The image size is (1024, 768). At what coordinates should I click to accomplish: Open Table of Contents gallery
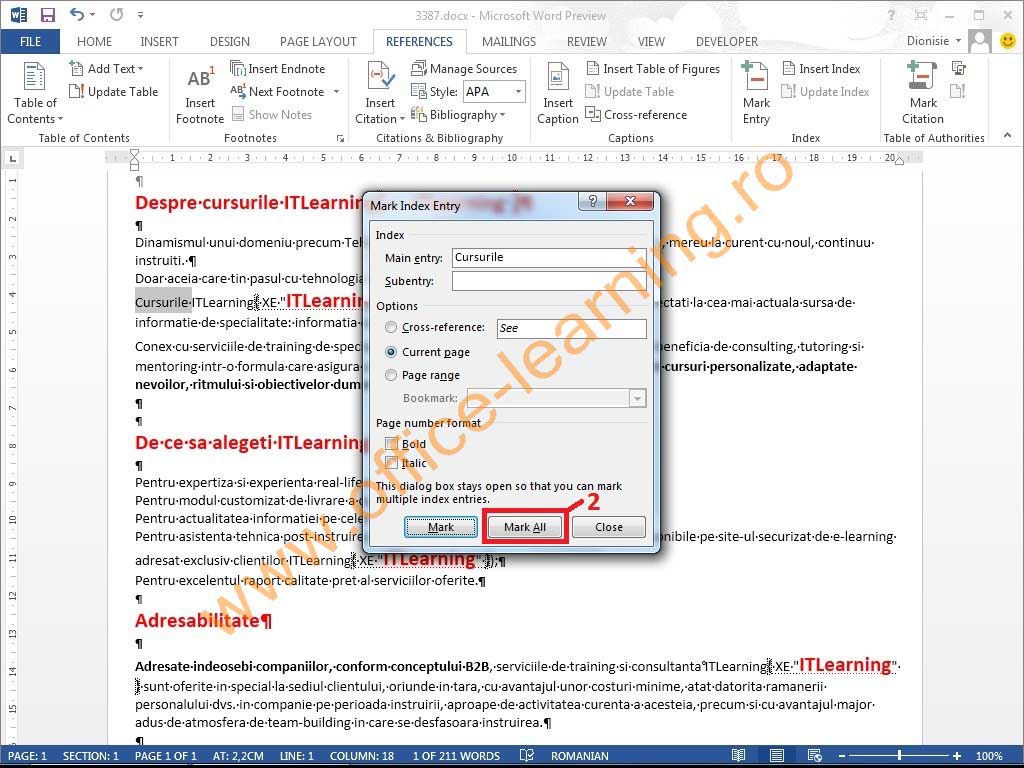[x=35, y=93]
